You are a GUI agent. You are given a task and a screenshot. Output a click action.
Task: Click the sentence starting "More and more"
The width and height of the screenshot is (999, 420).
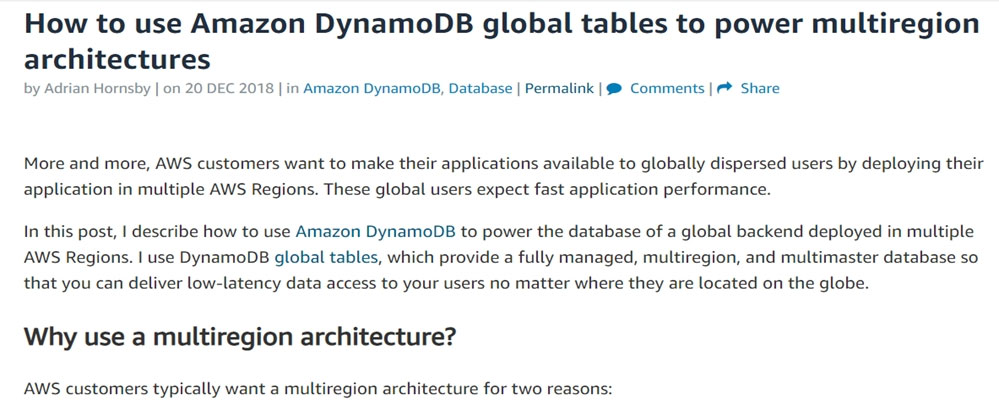pyautogui.click(x=400, y=163)
